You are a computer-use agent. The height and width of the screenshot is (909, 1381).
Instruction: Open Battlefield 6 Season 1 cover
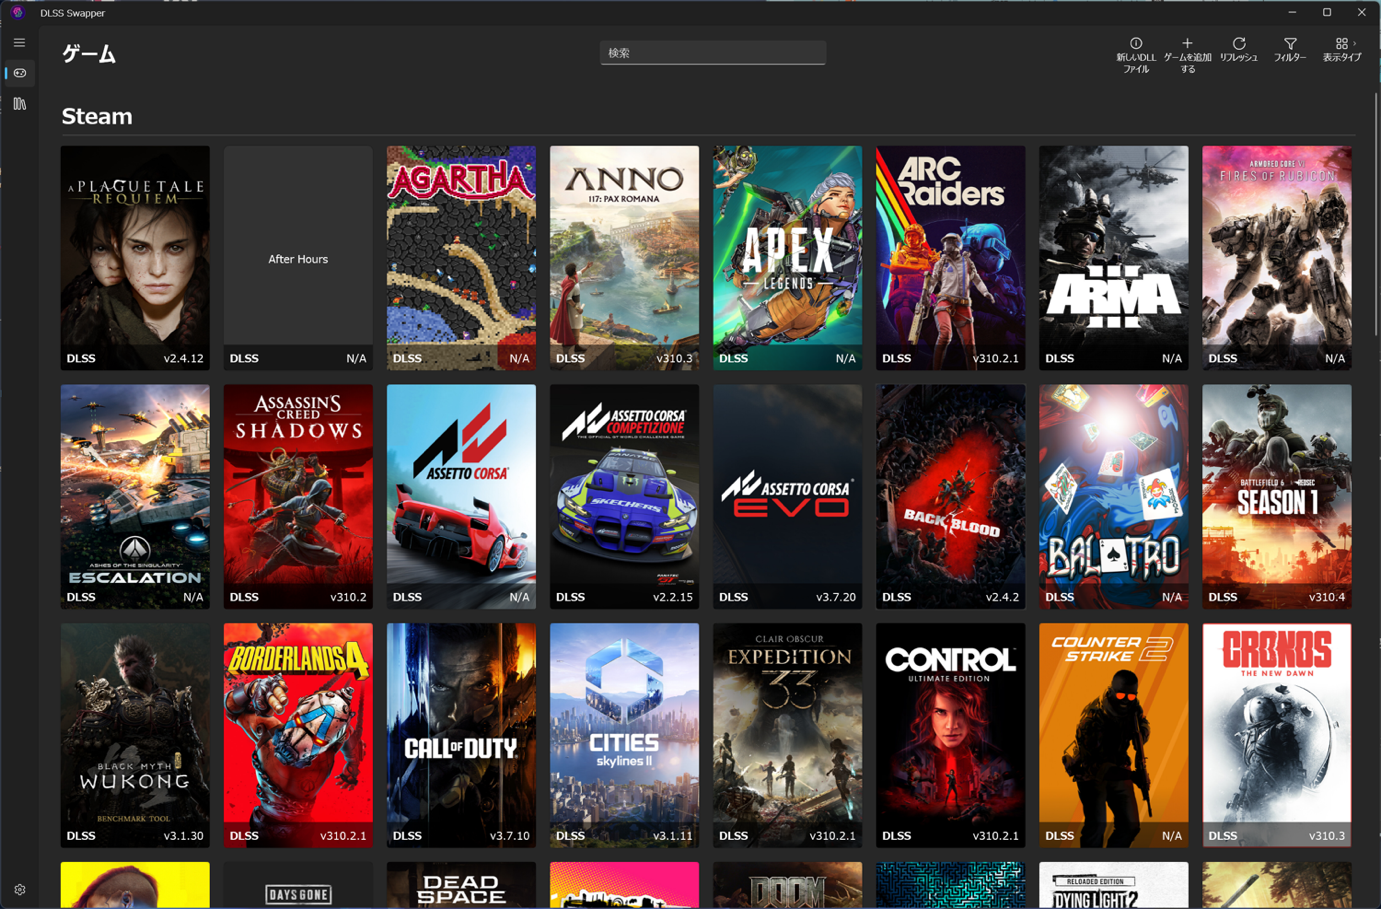pyautogui.click(x=1277, y=497)
